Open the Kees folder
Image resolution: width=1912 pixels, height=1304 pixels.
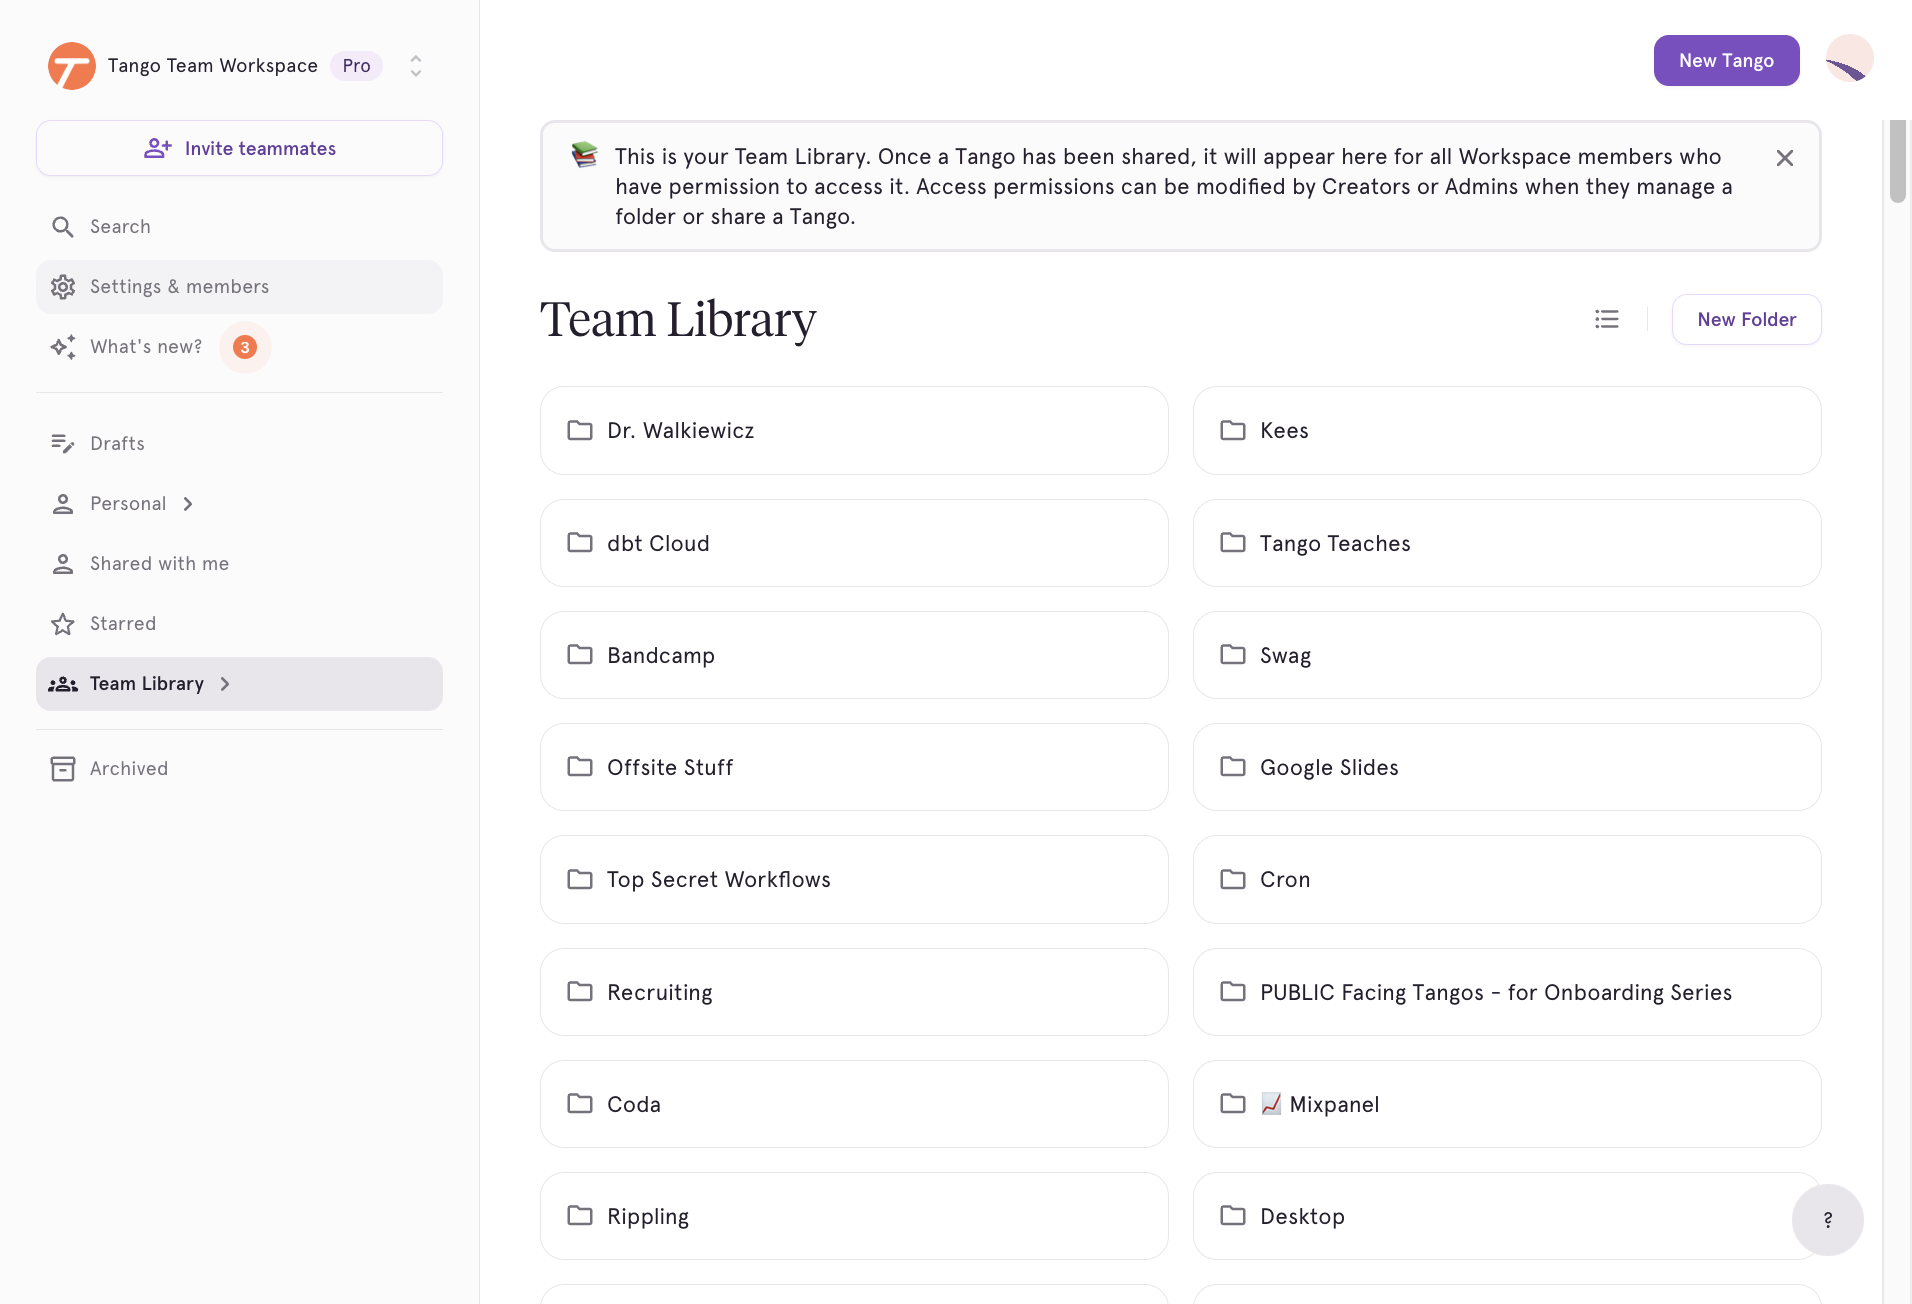point(1507,431)
